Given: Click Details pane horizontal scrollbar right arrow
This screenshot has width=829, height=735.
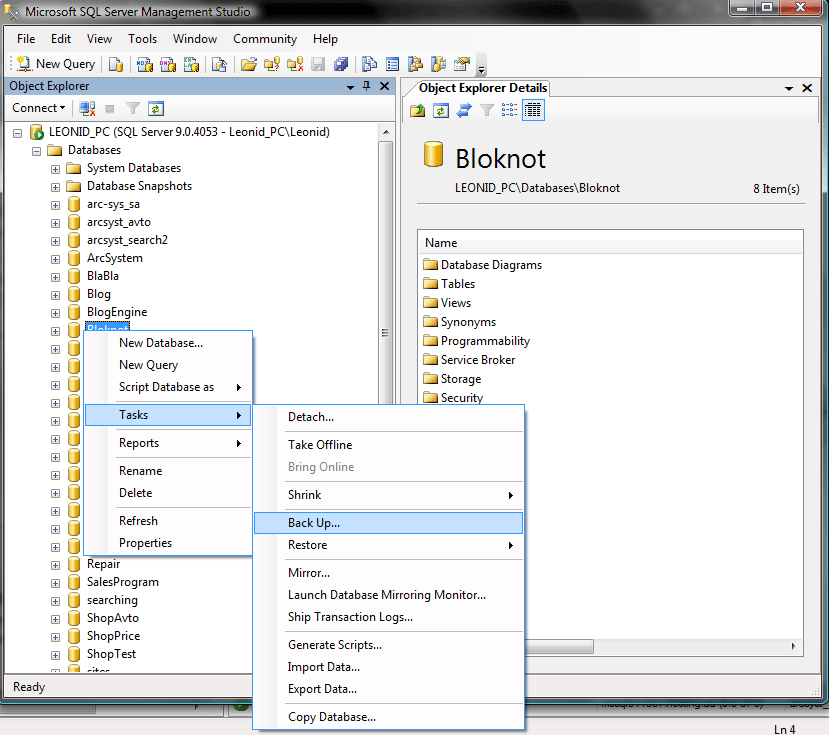Looking at the screenshot, I should 794,647.
